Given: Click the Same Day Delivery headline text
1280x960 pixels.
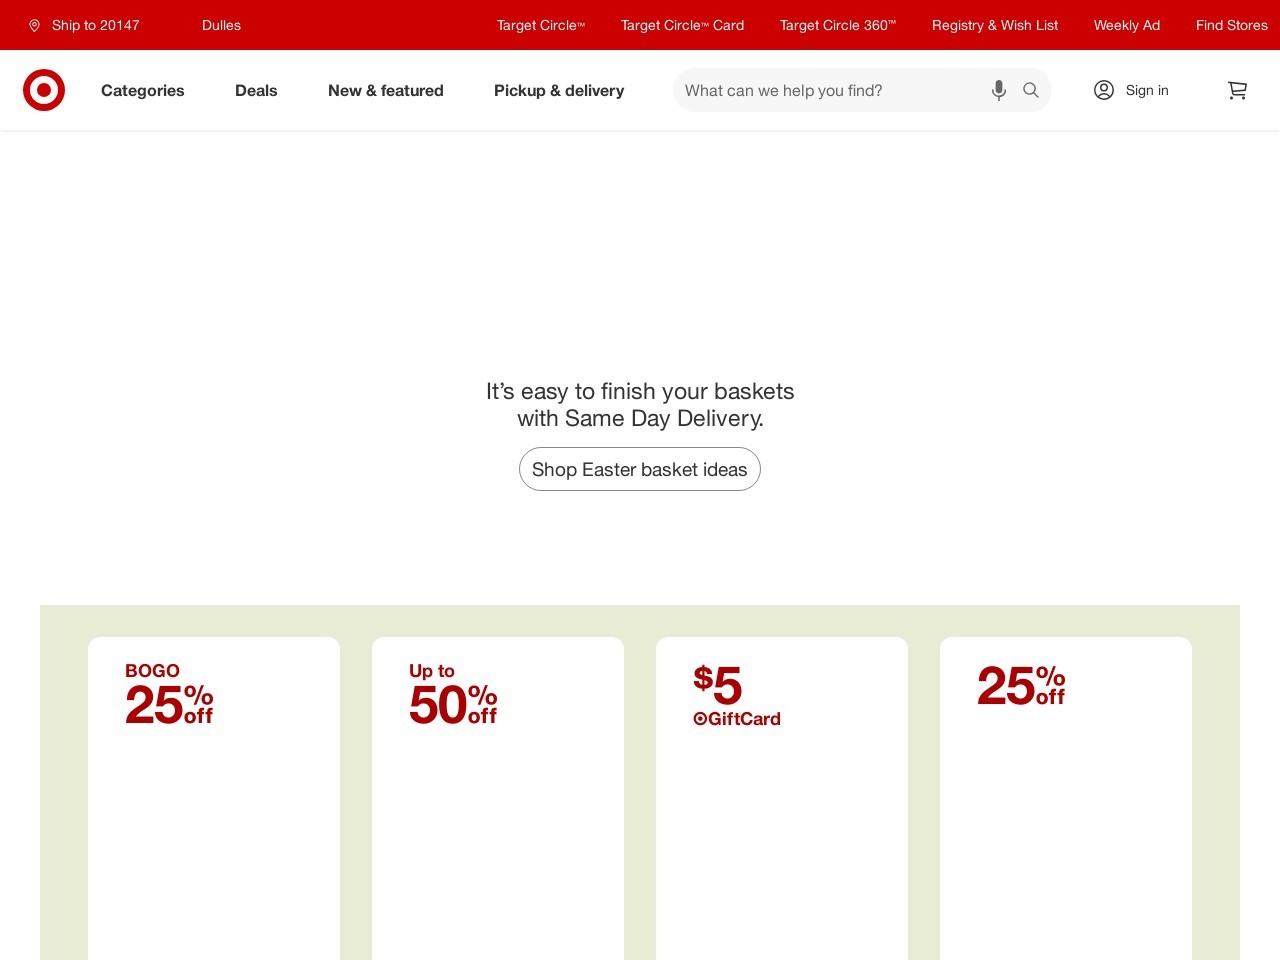Looking at the screenshot, I should pos(640,405).
